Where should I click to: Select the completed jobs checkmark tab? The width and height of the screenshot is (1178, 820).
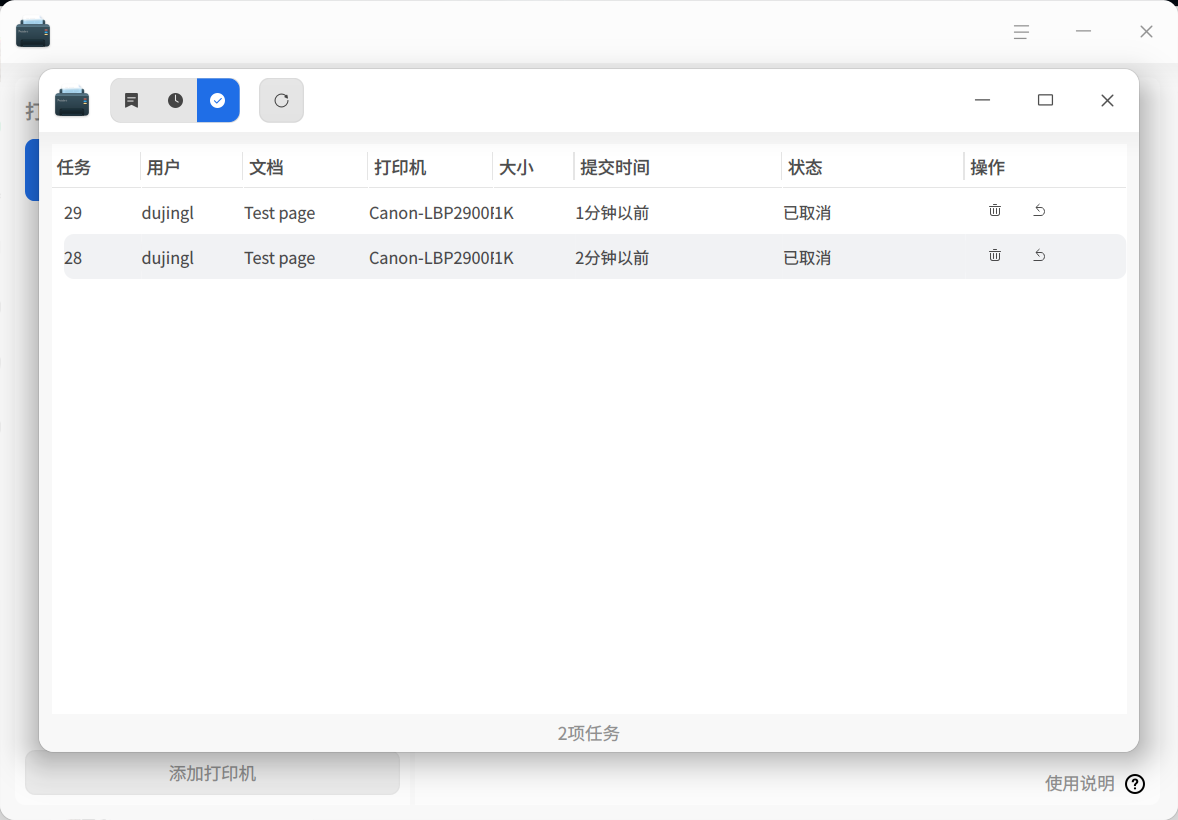coord(218,100)
